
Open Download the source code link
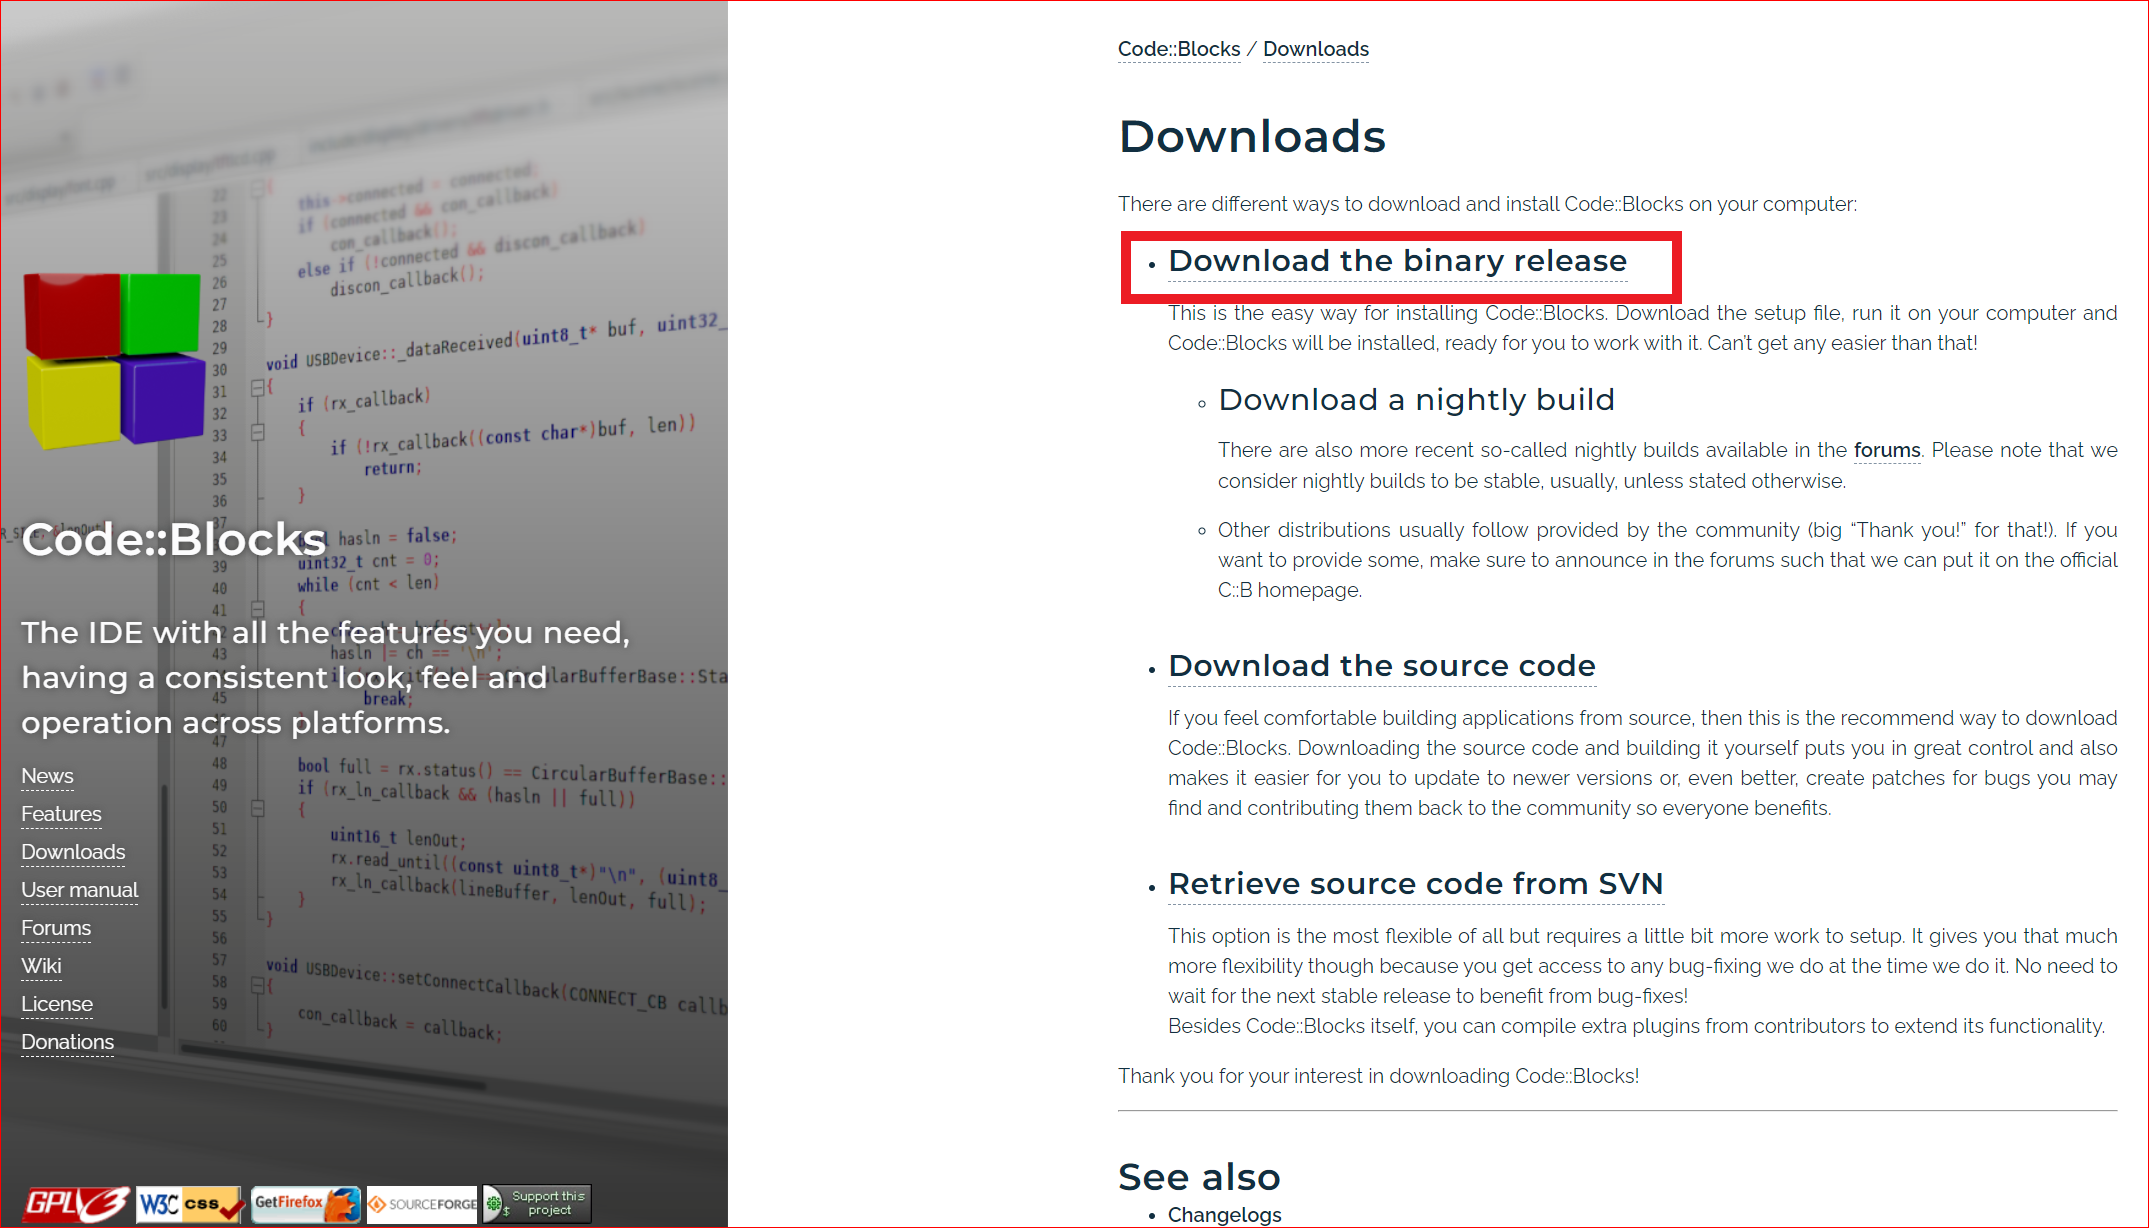click(1381, 666)
